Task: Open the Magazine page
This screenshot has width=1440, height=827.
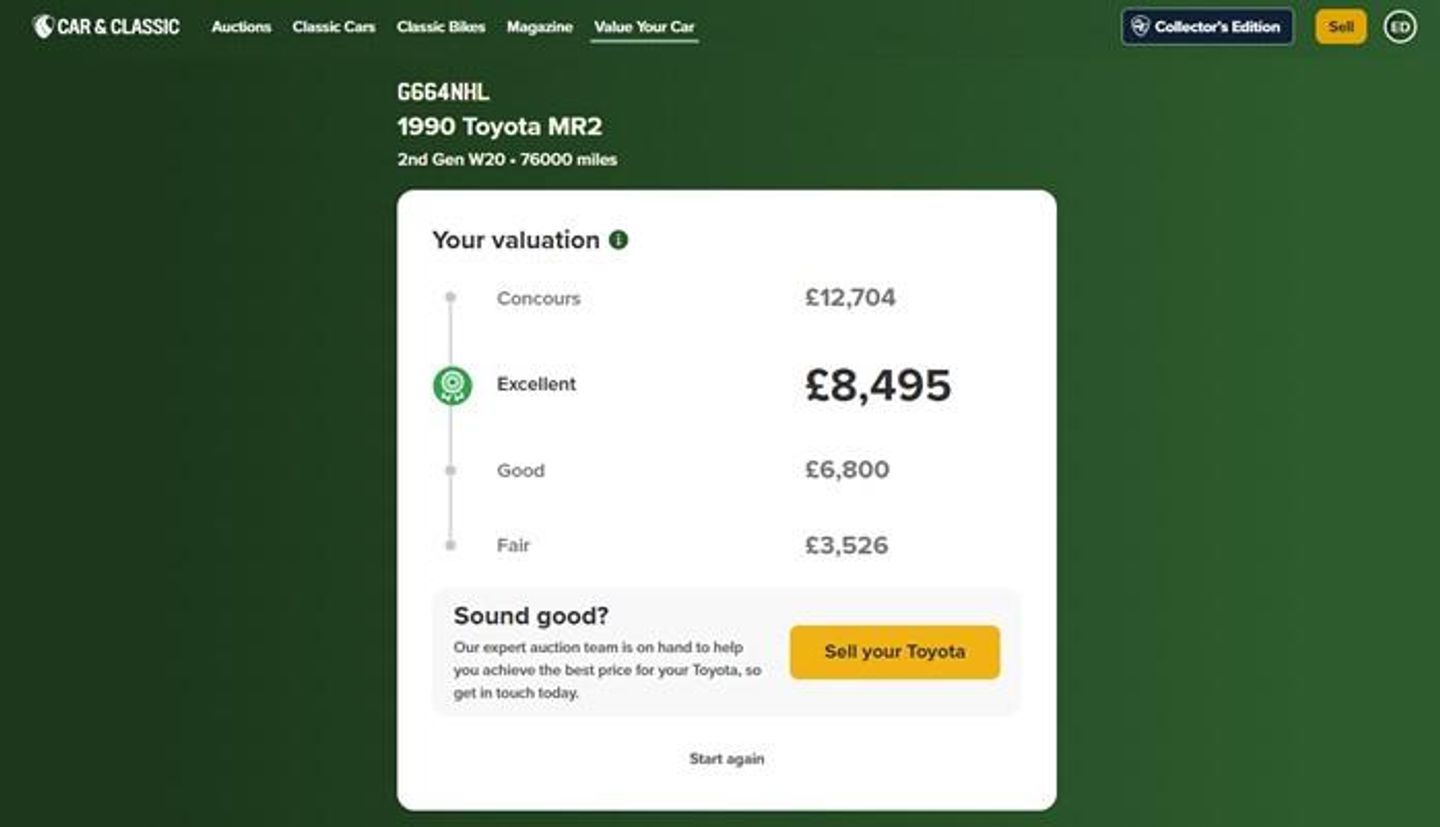Action: [x=540, y=27]
